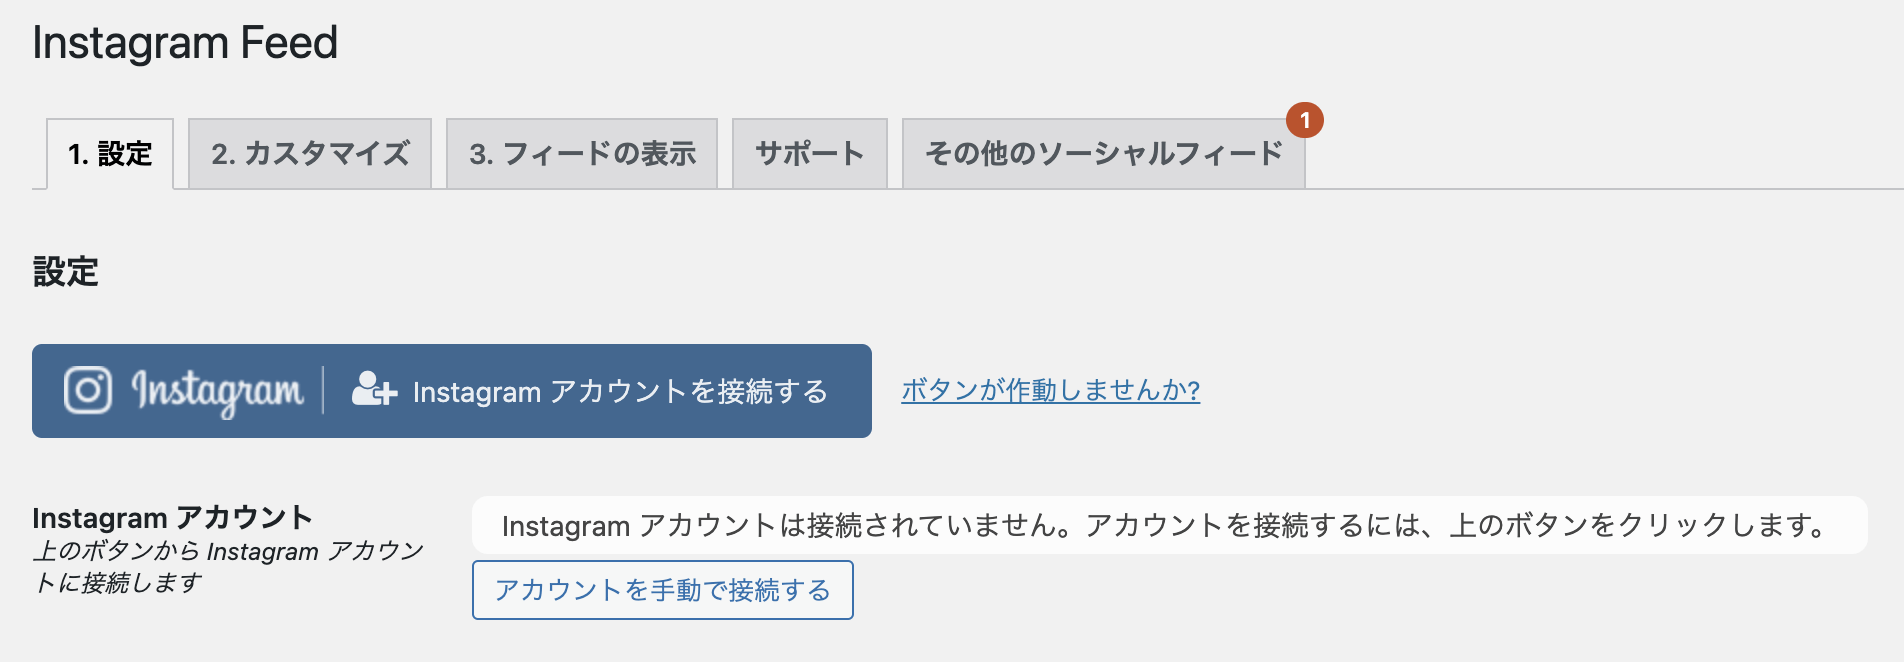Click the red notification badge showing 1
Image resolution: width=1904 pixels, height=662 pixels.
coord(1305,120)
